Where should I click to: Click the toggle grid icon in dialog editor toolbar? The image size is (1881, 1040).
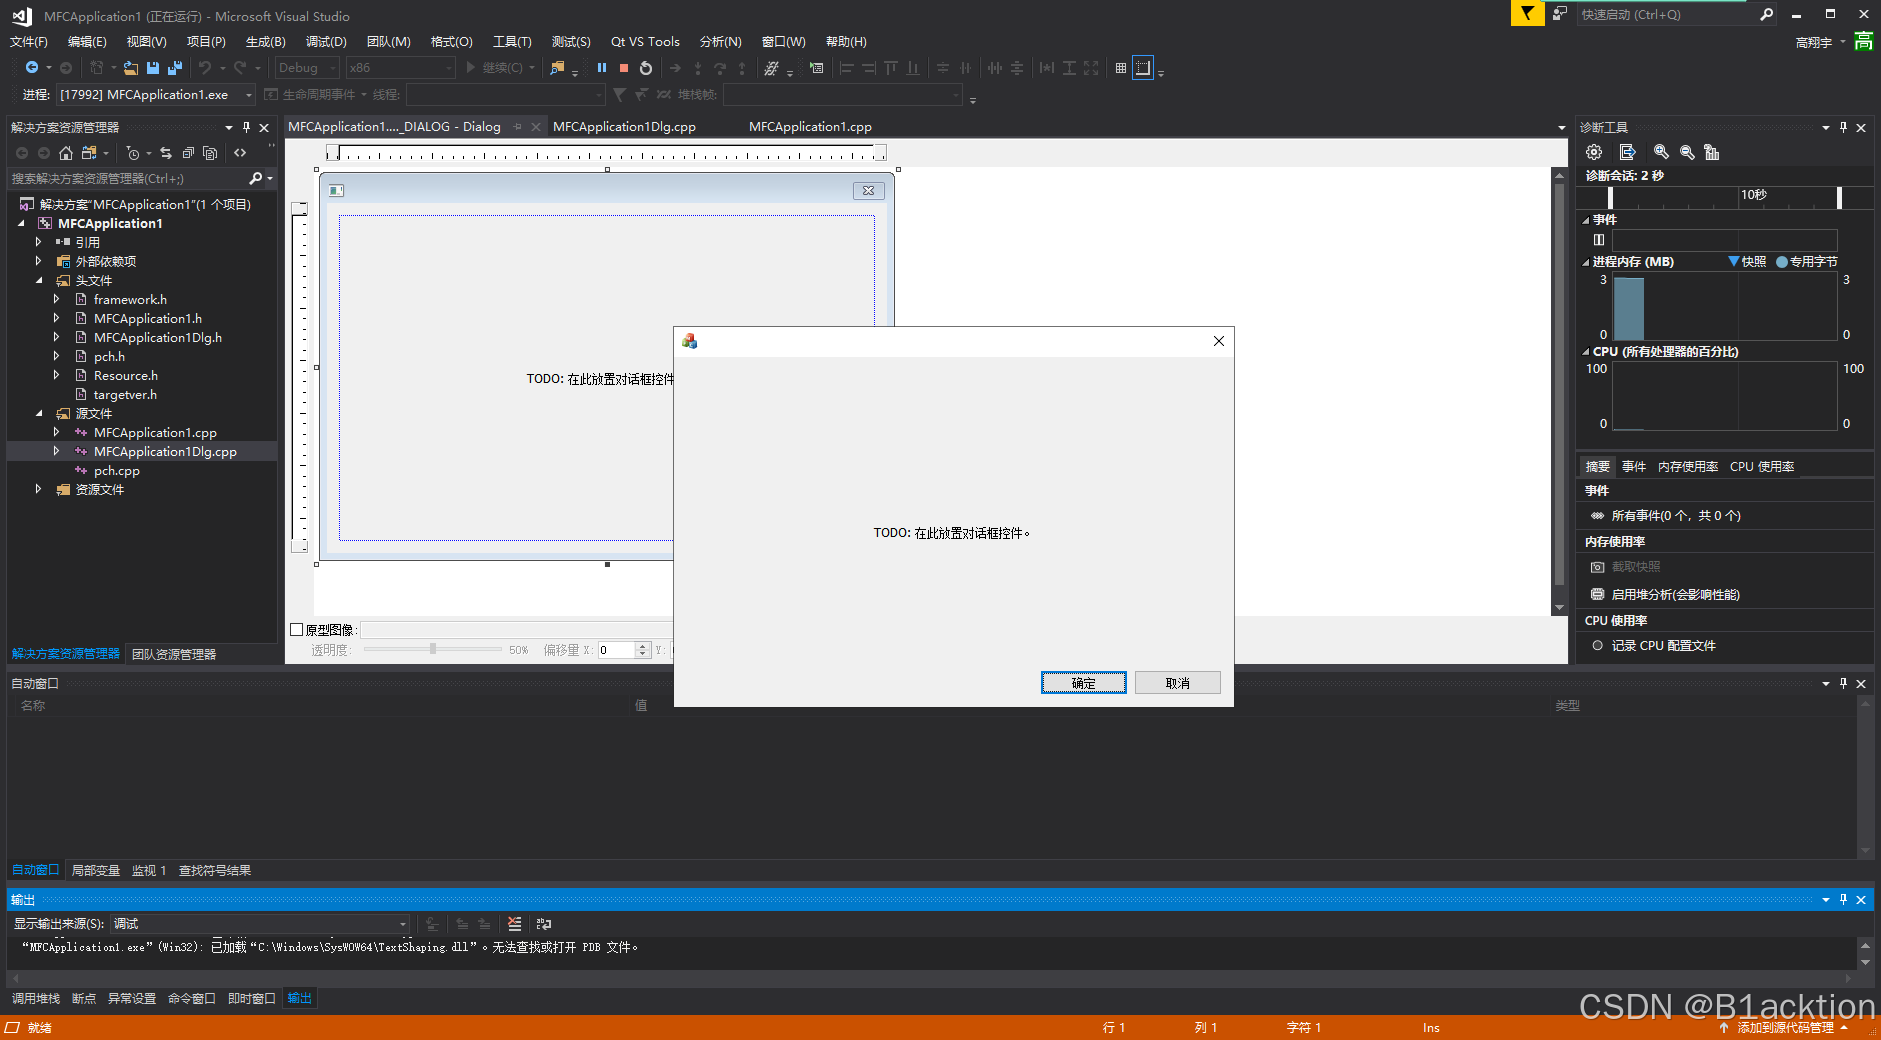tap(1121, 68)
